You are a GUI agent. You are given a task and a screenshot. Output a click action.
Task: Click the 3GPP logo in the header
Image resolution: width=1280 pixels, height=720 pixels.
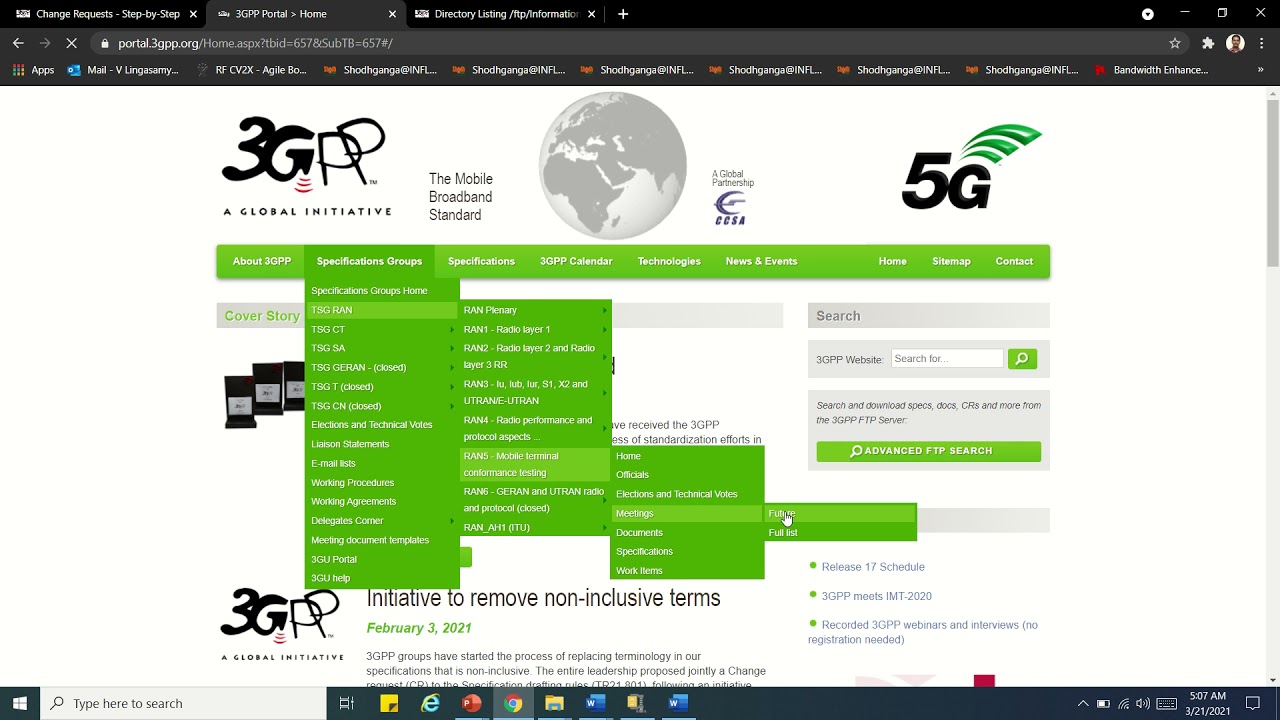(305, 166)
